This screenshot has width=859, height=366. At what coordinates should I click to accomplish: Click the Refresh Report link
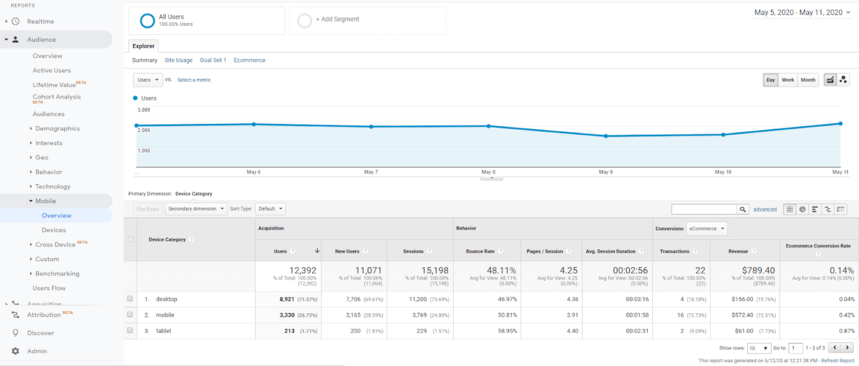point(837,361)
